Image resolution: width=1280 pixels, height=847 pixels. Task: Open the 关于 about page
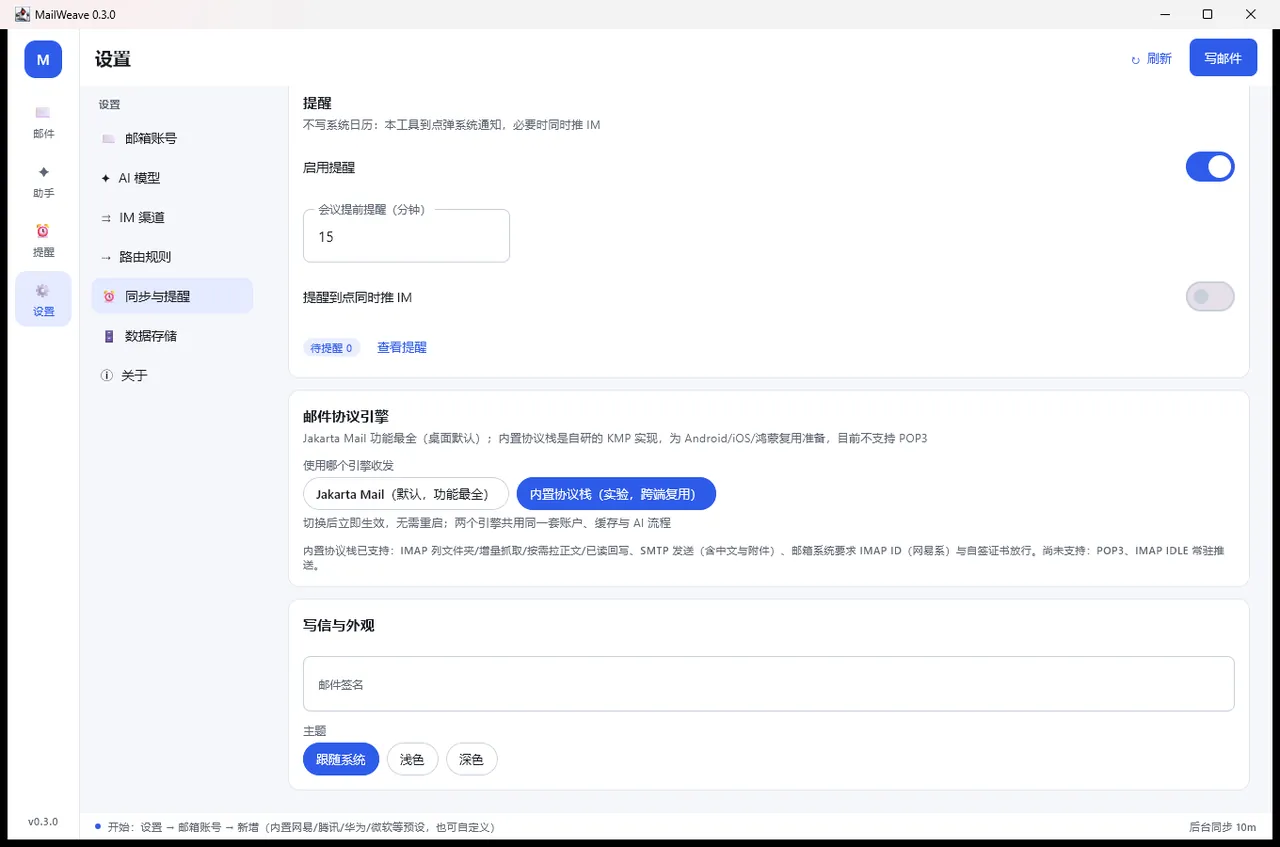point(172,375)
